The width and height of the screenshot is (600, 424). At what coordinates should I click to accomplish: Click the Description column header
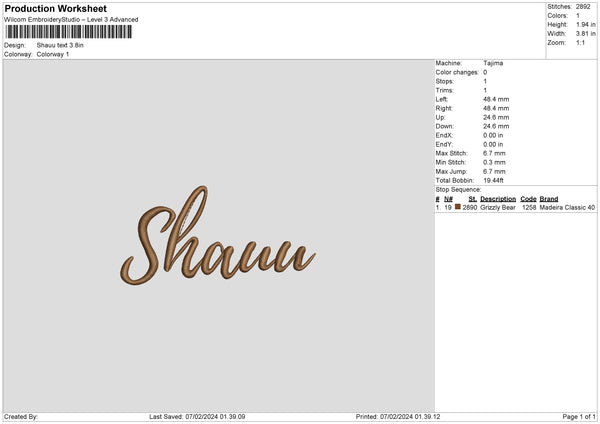[x=498, y=199]
